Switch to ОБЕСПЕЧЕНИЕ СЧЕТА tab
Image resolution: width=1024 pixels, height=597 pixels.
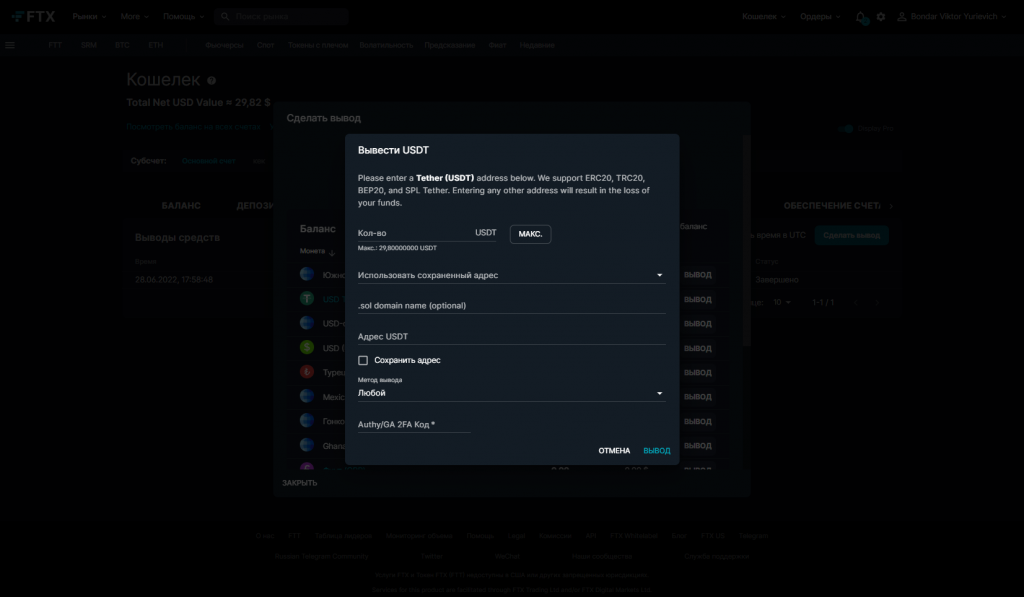(832, 206)
